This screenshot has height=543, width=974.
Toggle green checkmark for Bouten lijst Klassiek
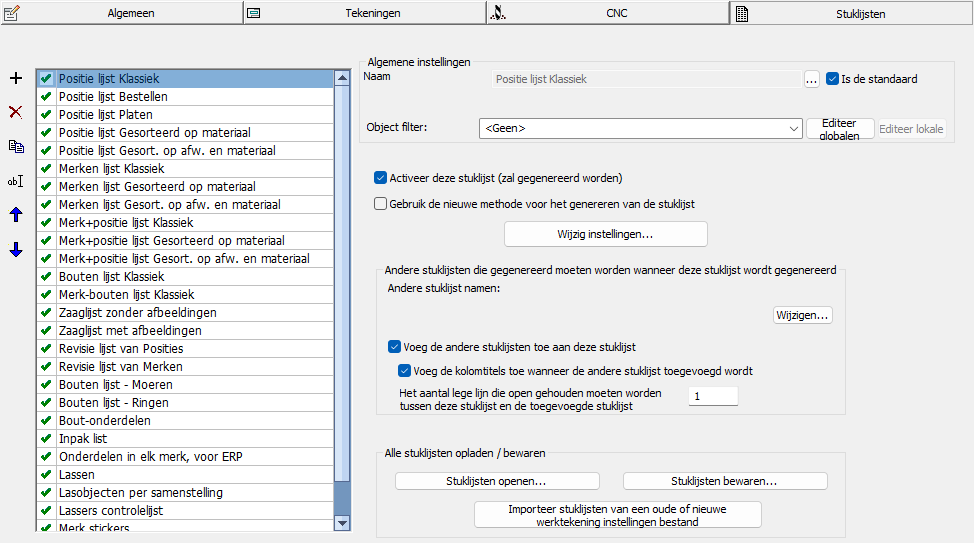pos(45,277)
